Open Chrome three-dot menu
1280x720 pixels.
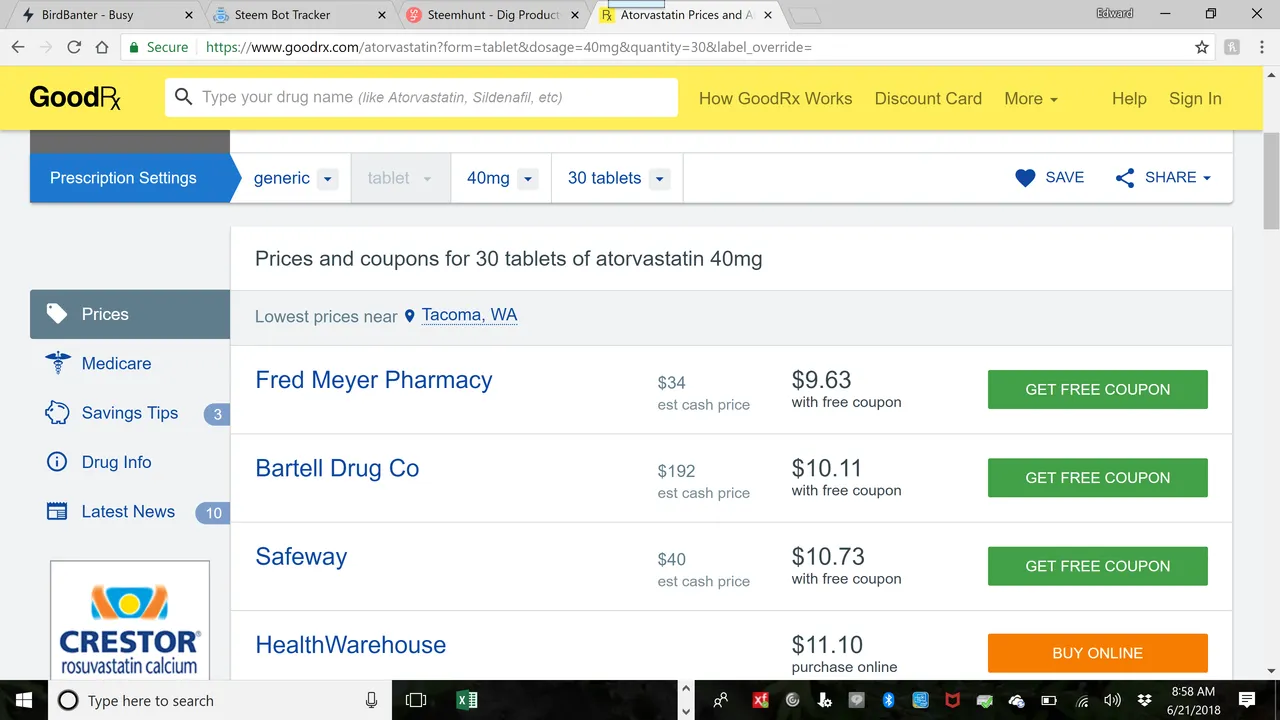coord(1262,47)
